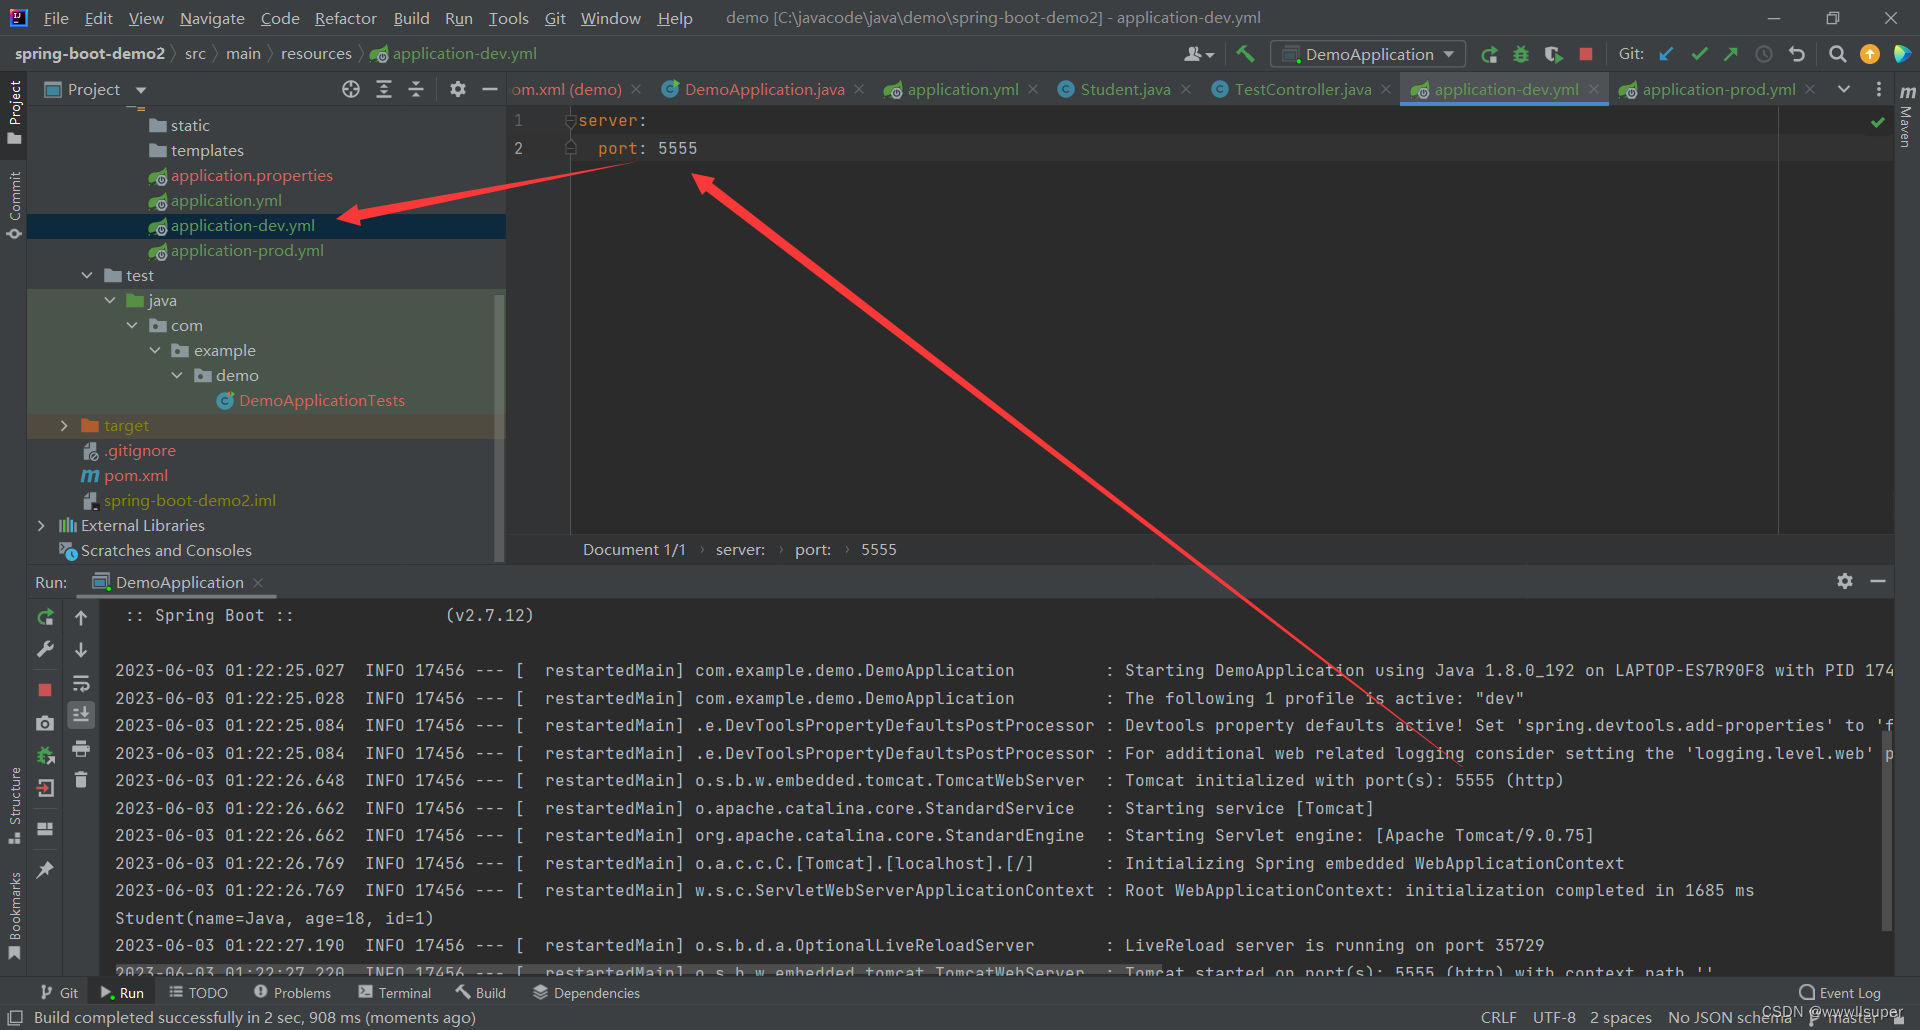This screenshot has height=1030, width=1920.
Task: Collapse the test folder
Action: [87, 275]
